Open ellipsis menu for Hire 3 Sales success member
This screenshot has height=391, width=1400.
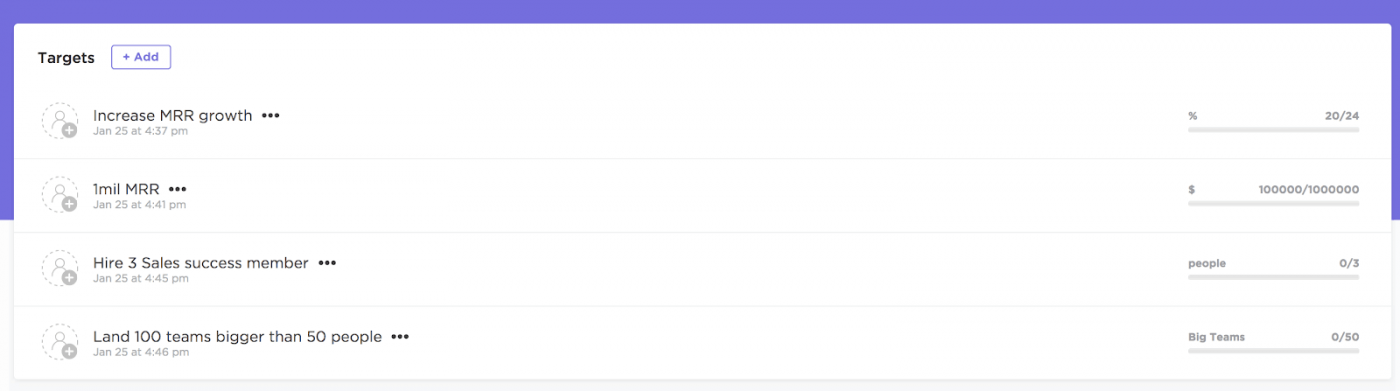tap(327, 263)
